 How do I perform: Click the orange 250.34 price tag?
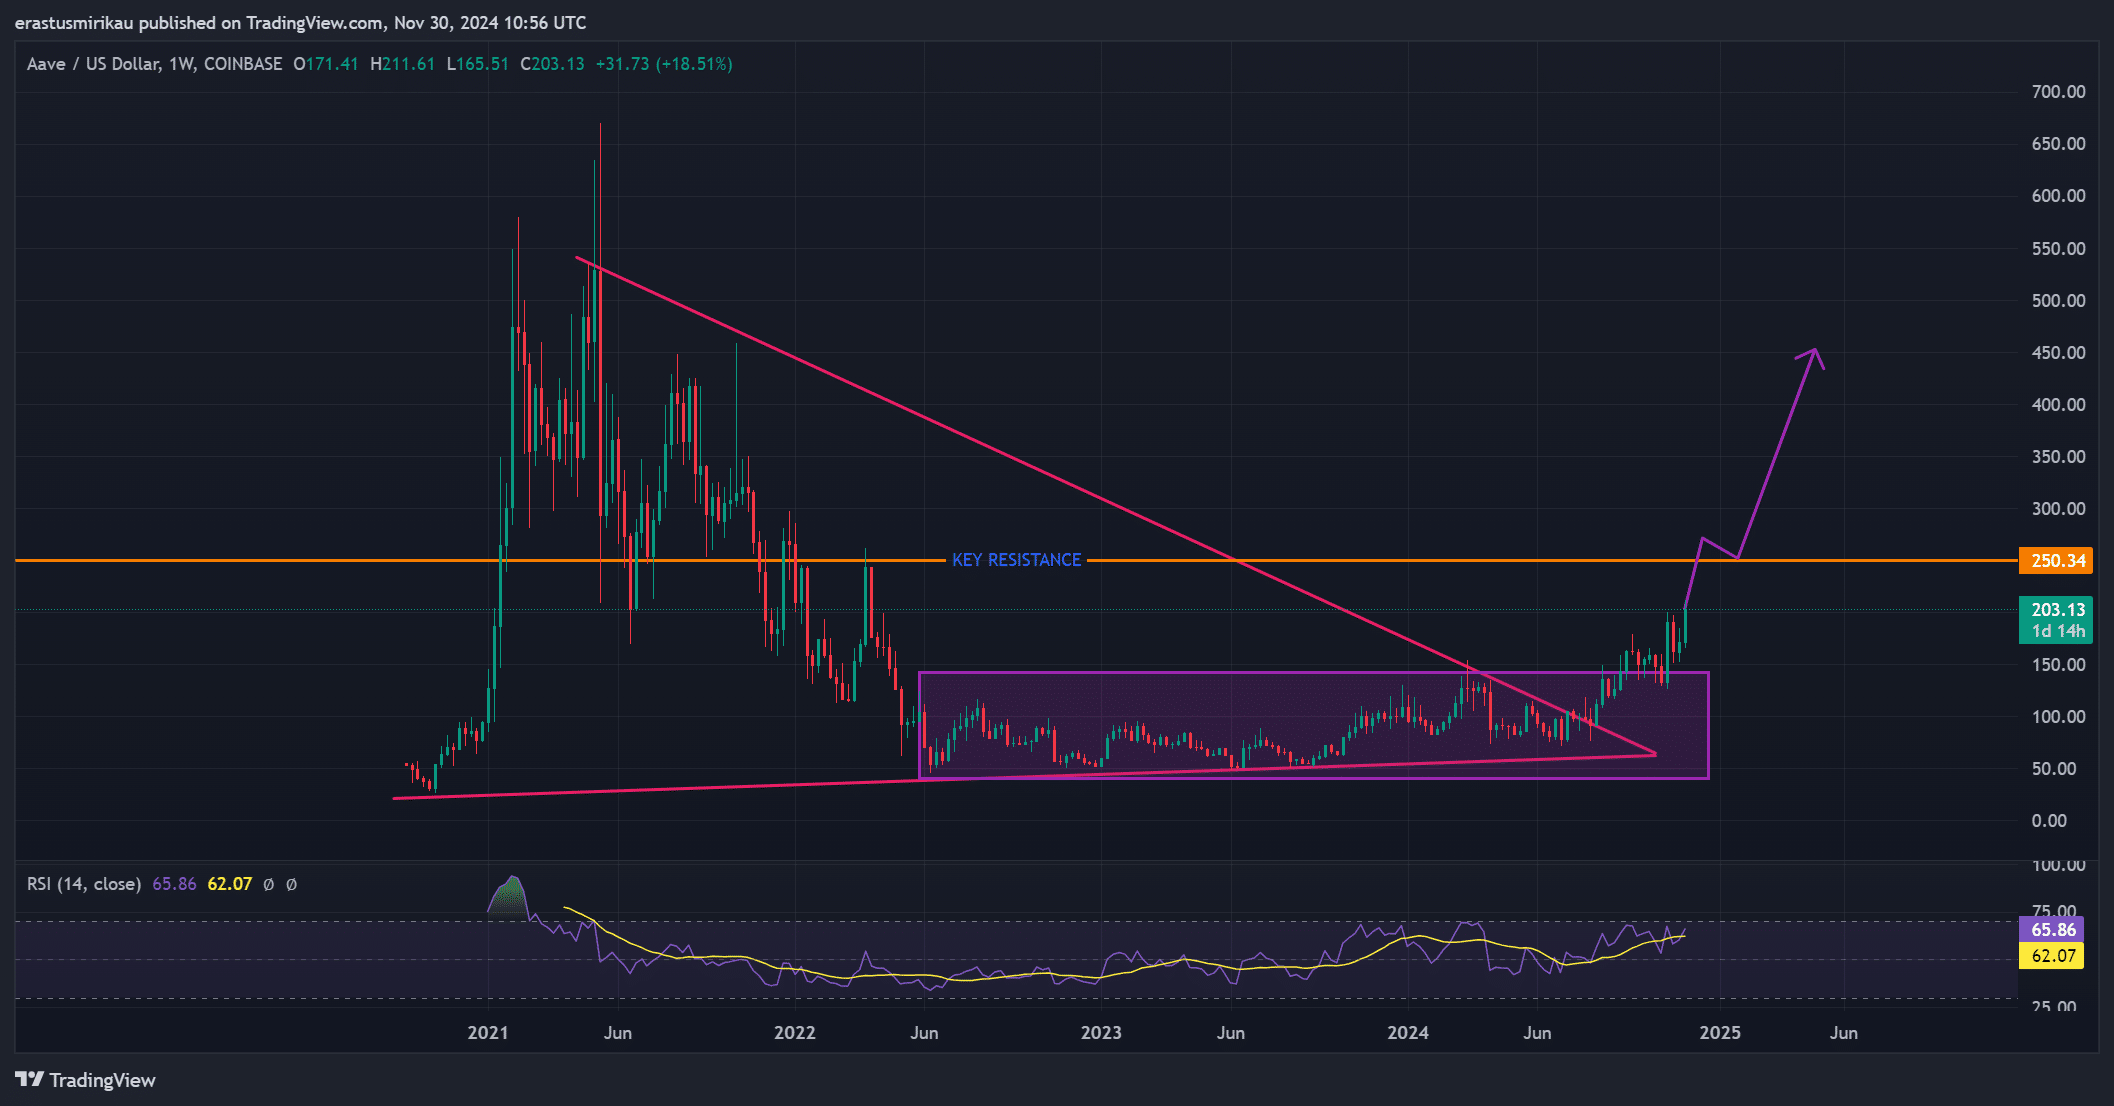(2056, 560)
